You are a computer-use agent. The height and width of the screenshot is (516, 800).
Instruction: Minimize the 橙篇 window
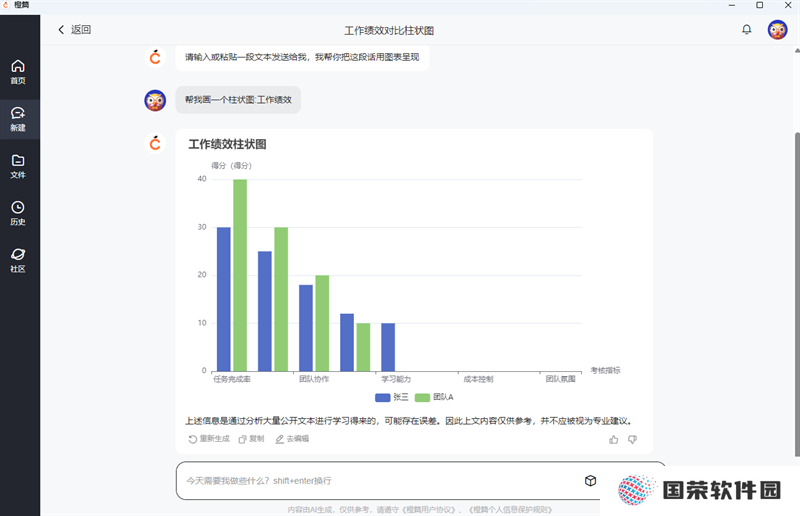(x=732, y=5)
